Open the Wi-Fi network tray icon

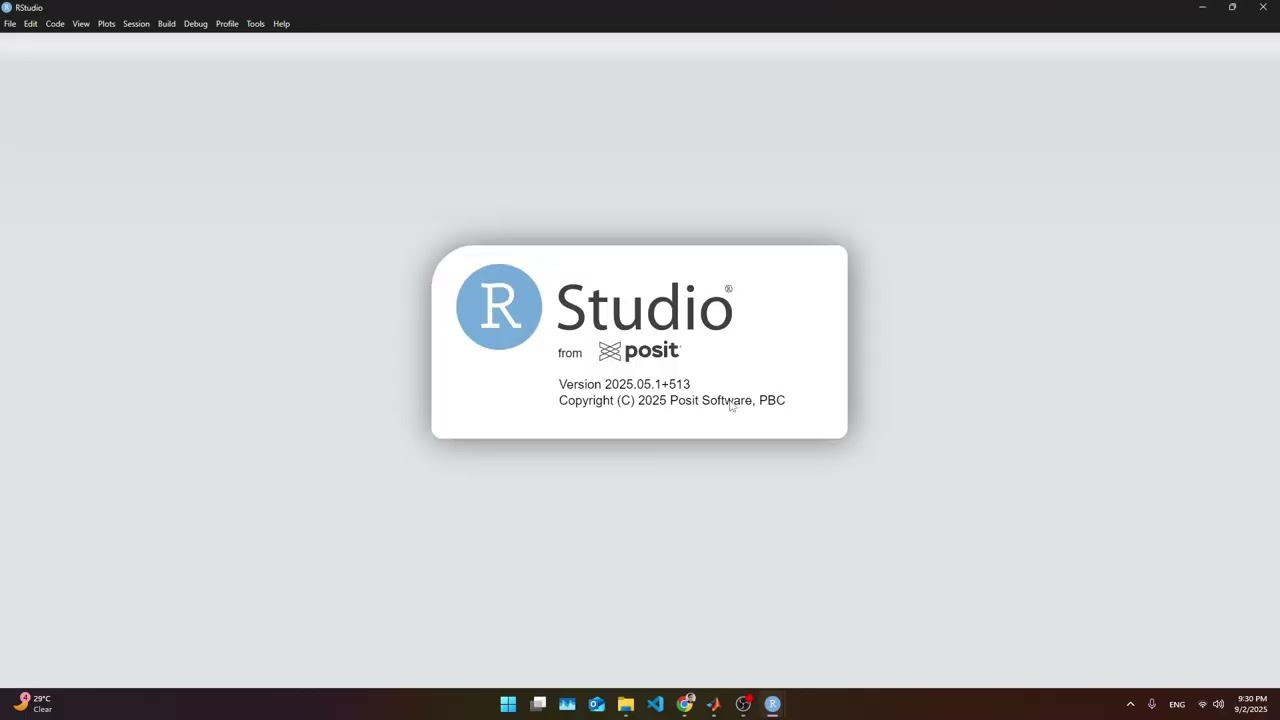[x=1202, y=704]
